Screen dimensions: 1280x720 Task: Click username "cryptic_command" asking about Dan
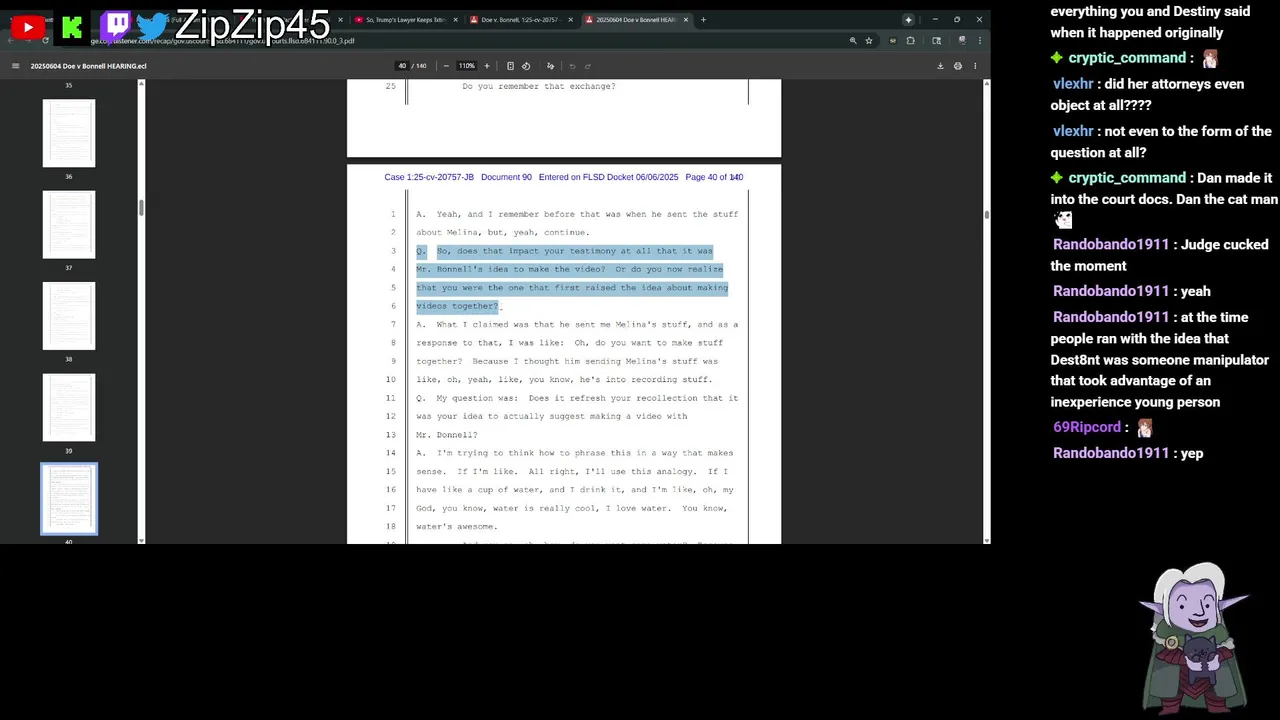(1127, 178)
